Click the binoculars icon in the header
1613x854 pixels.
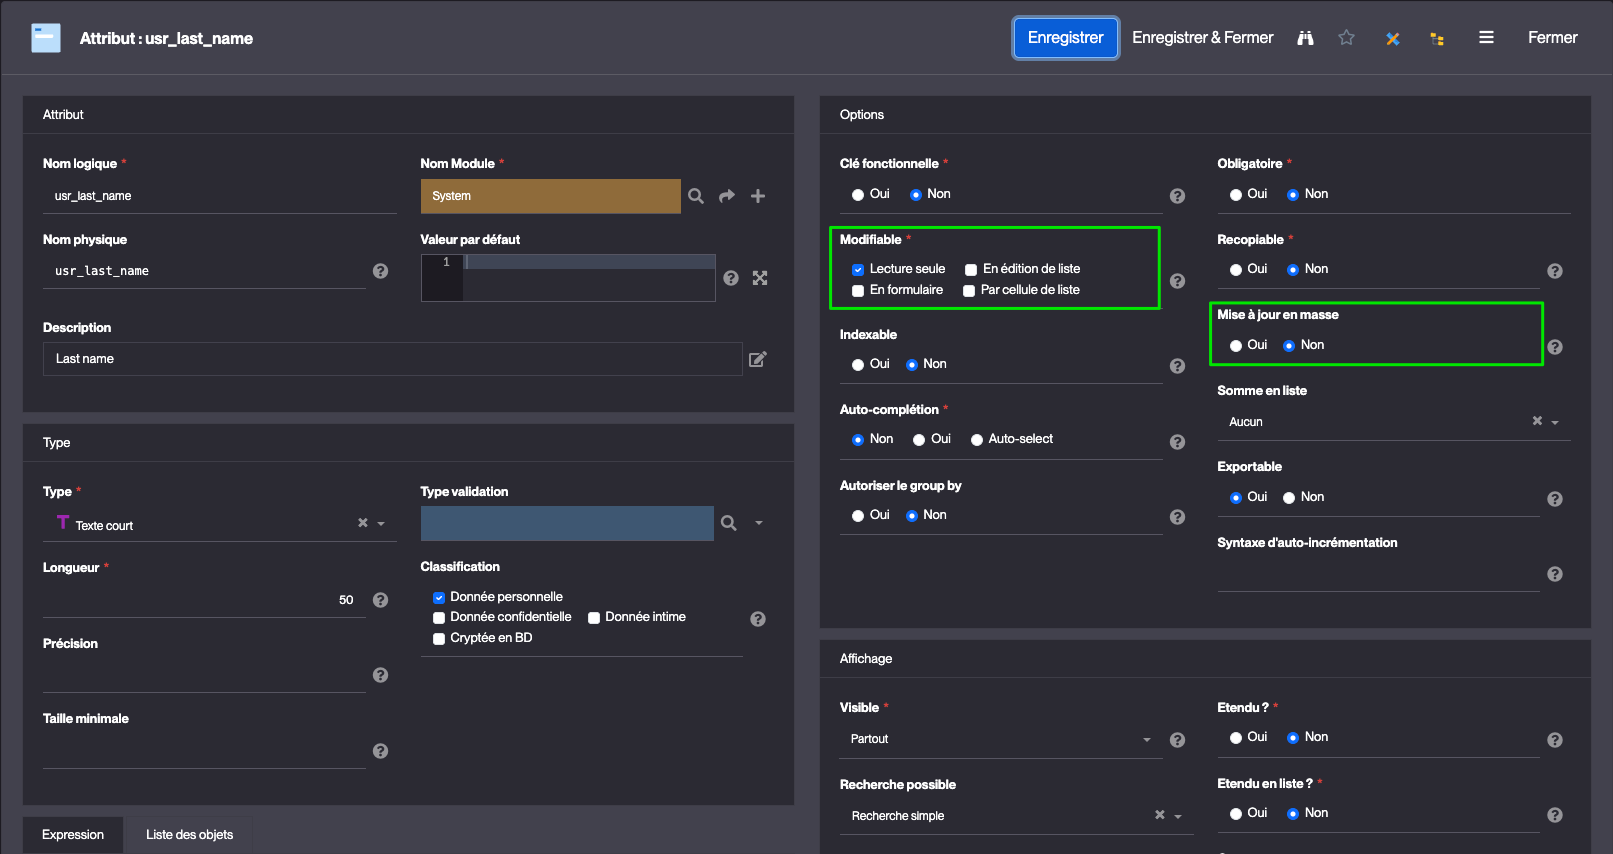[x=1305, y=38]
